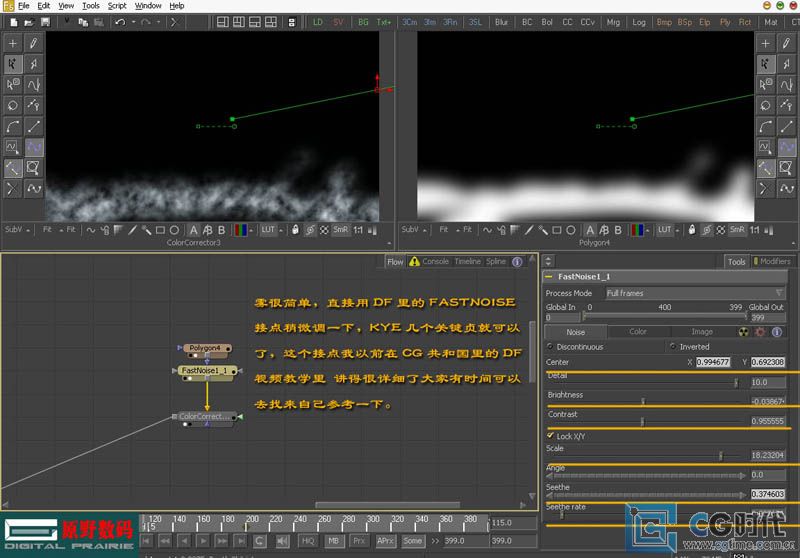800x558 pixels.
Task: Play forward in the transport controls
Action: click(x=203, y=541)
